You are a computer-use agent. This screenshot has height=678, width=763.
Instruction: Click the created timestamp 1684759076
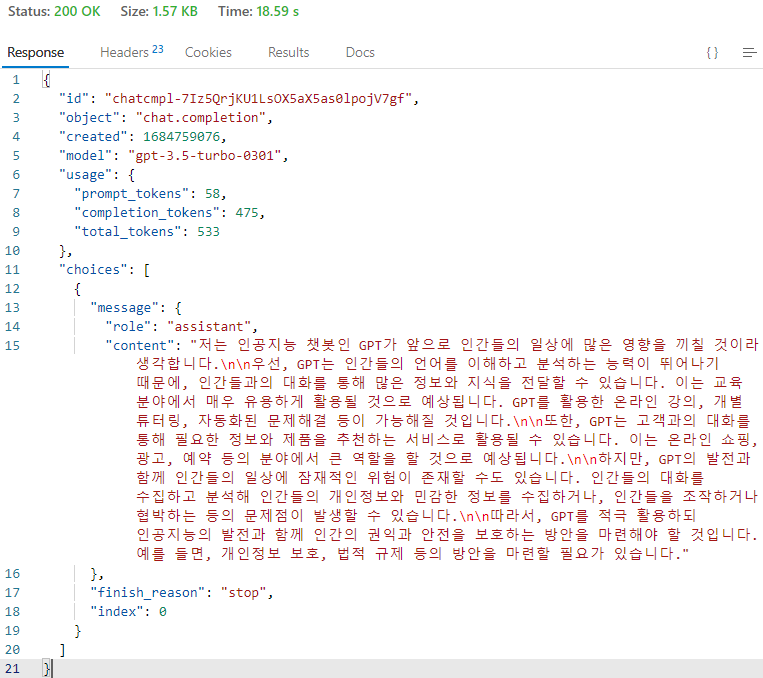pos(182,137)
